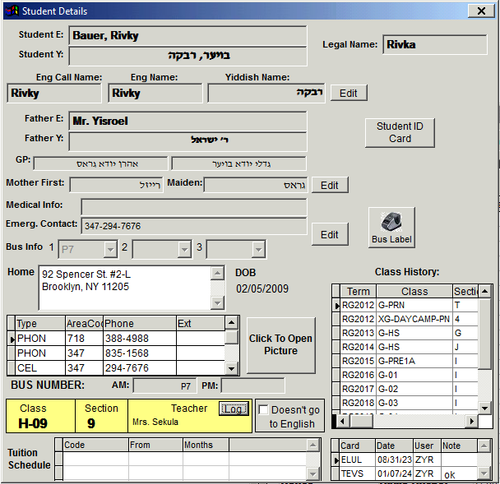Click the phone table scroll down arrow

231,369
